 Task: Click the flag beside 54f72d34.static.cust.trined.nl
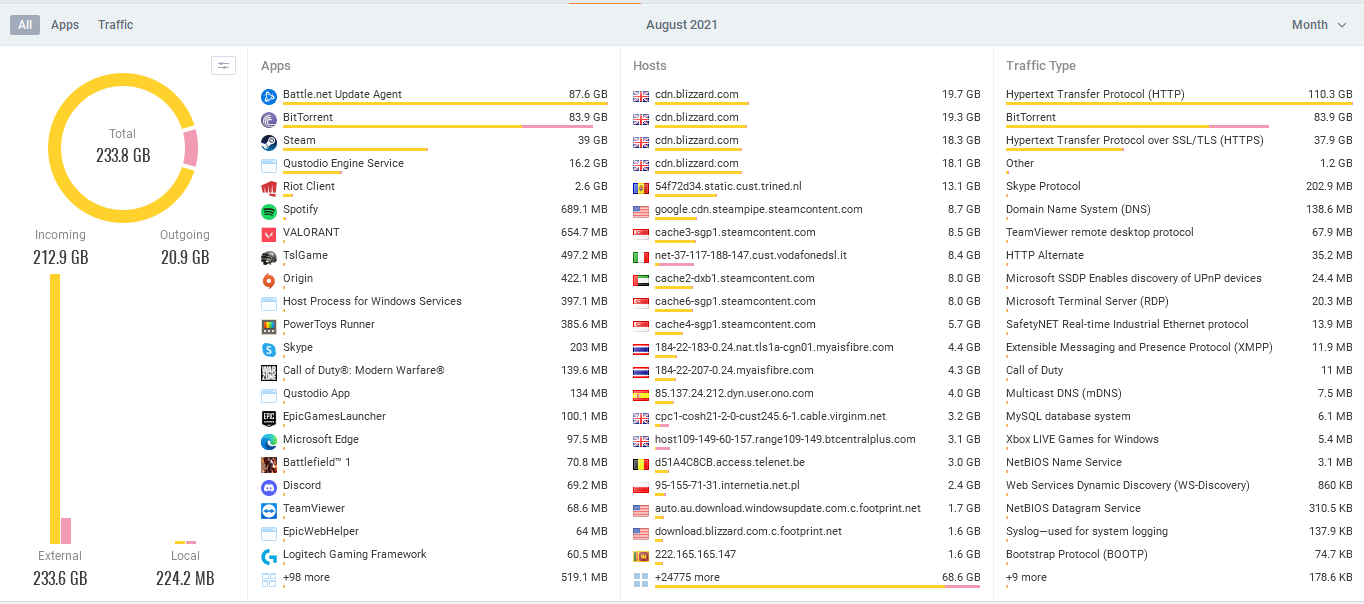point(641,188)
